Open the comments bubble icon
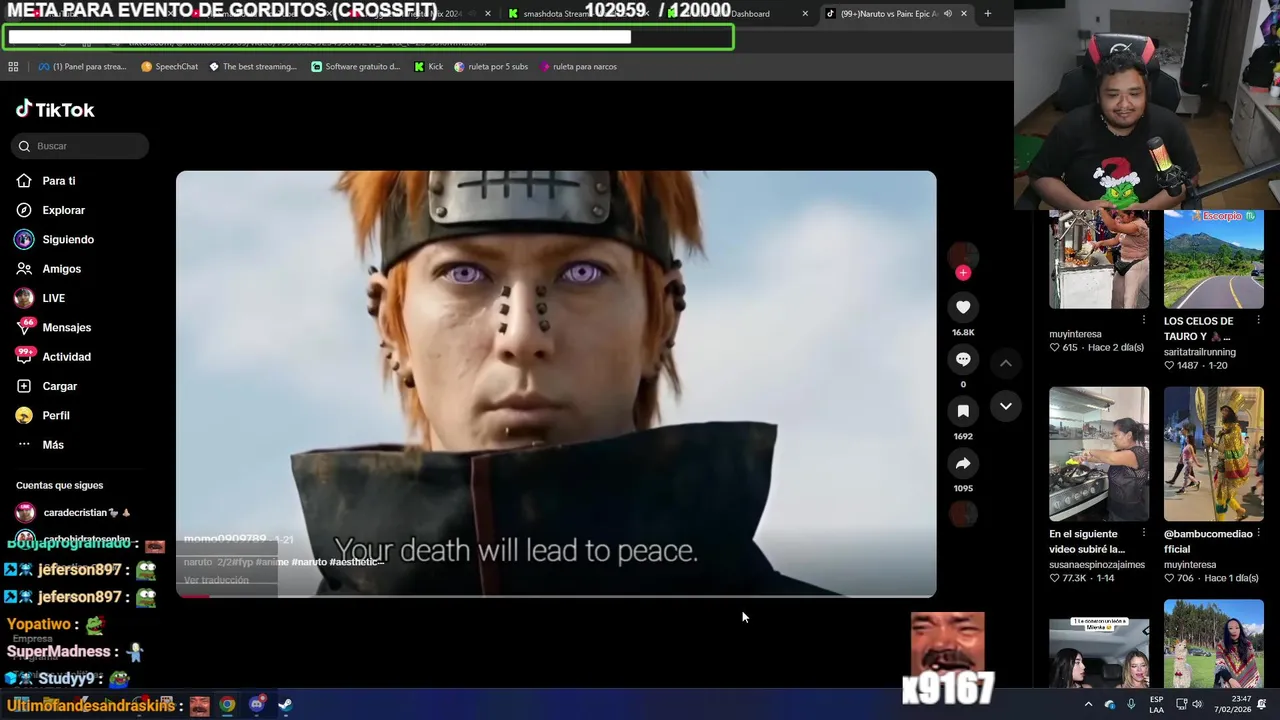 (963, 360)
